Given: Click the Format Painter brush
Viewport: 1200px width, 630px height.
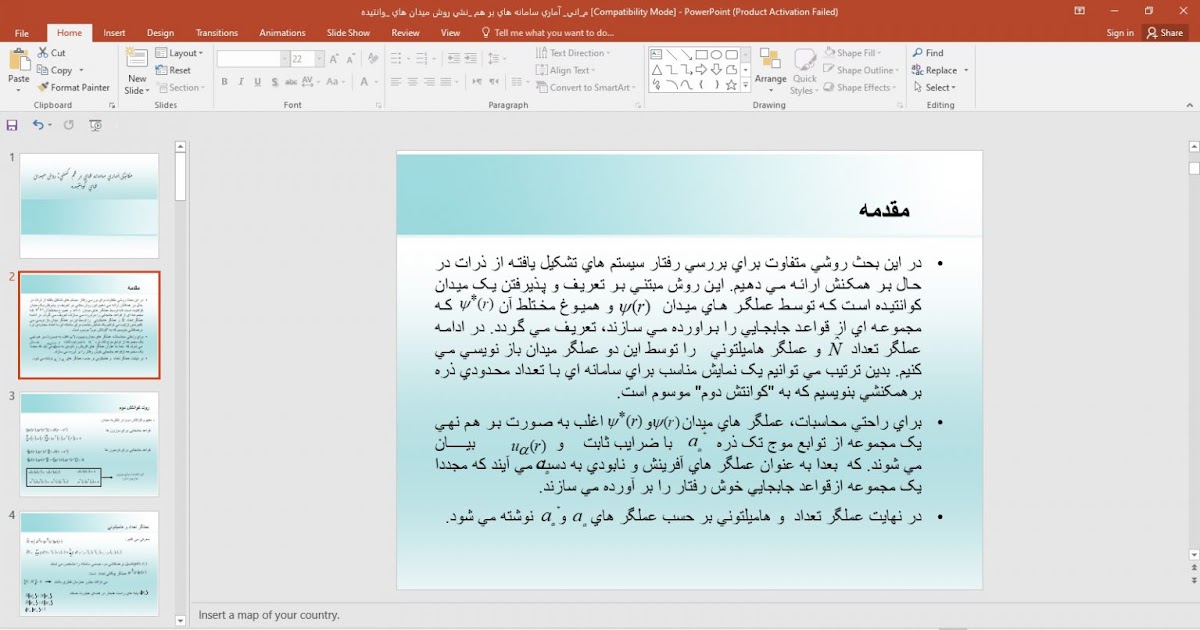Looking at the screenshot, I should tap(74, 87).
